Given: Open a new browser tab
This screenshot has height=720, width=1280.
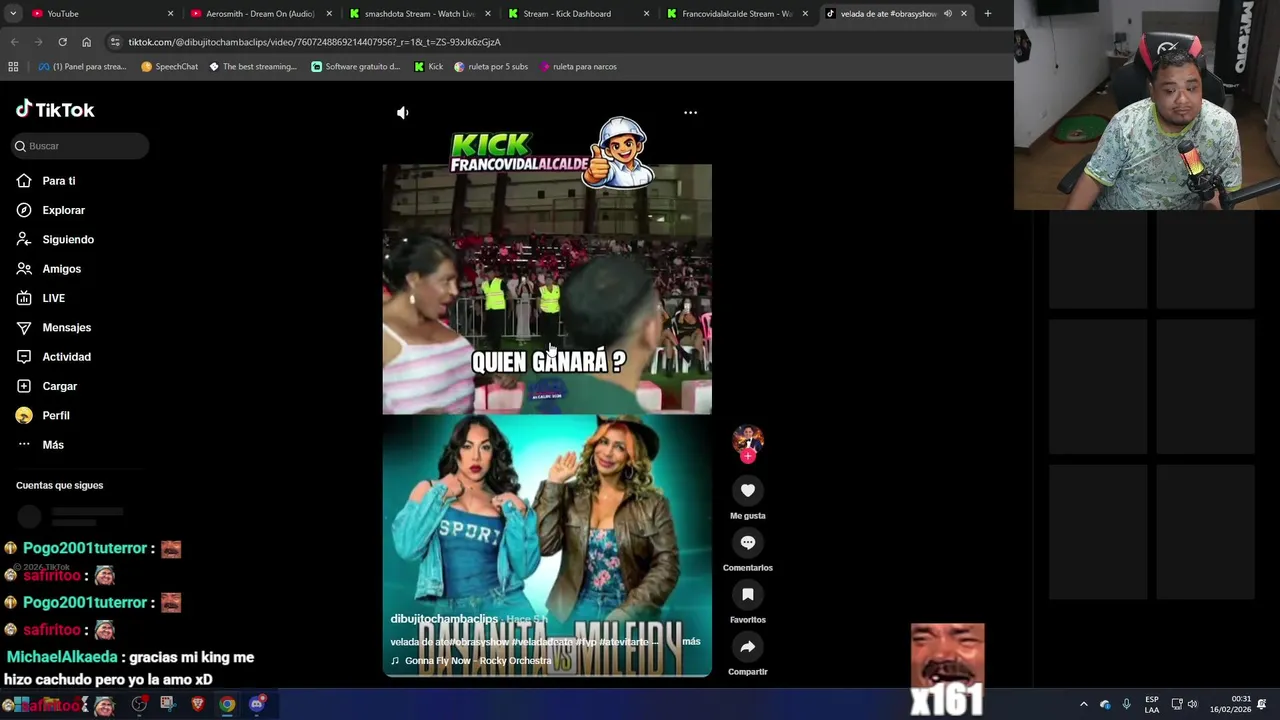Looking at the screenshot, I should [987, 14].
